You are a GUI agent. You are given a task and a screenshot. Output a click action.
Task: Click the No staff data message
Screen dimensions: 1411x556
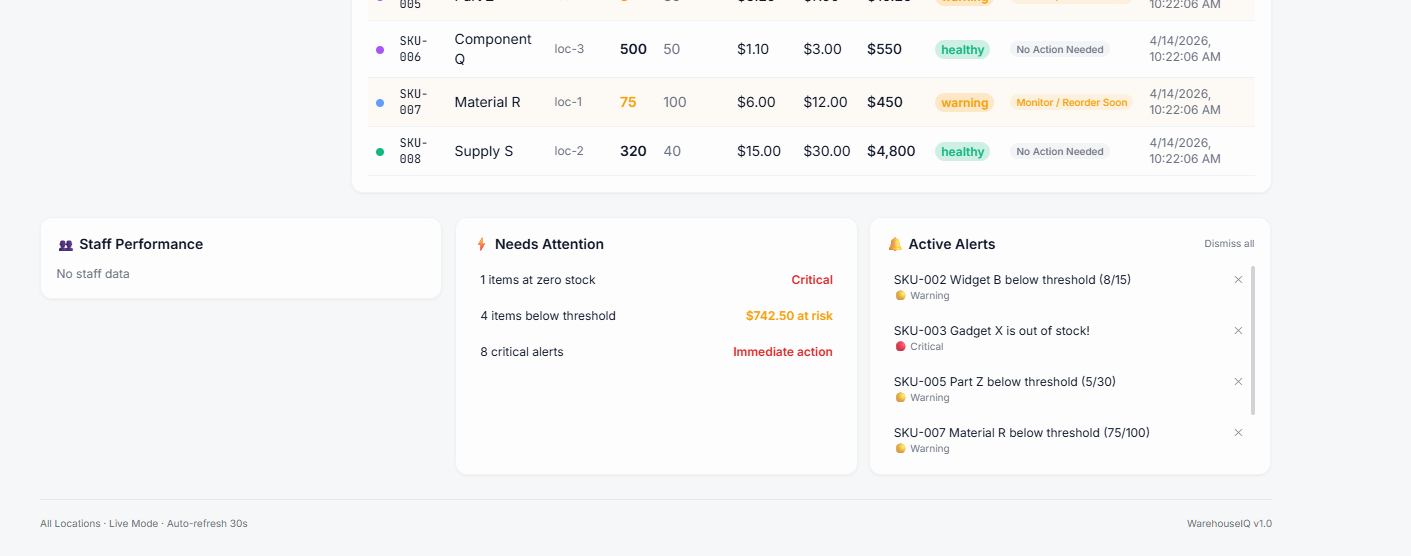pyautogui.click(x=93, y=274)
